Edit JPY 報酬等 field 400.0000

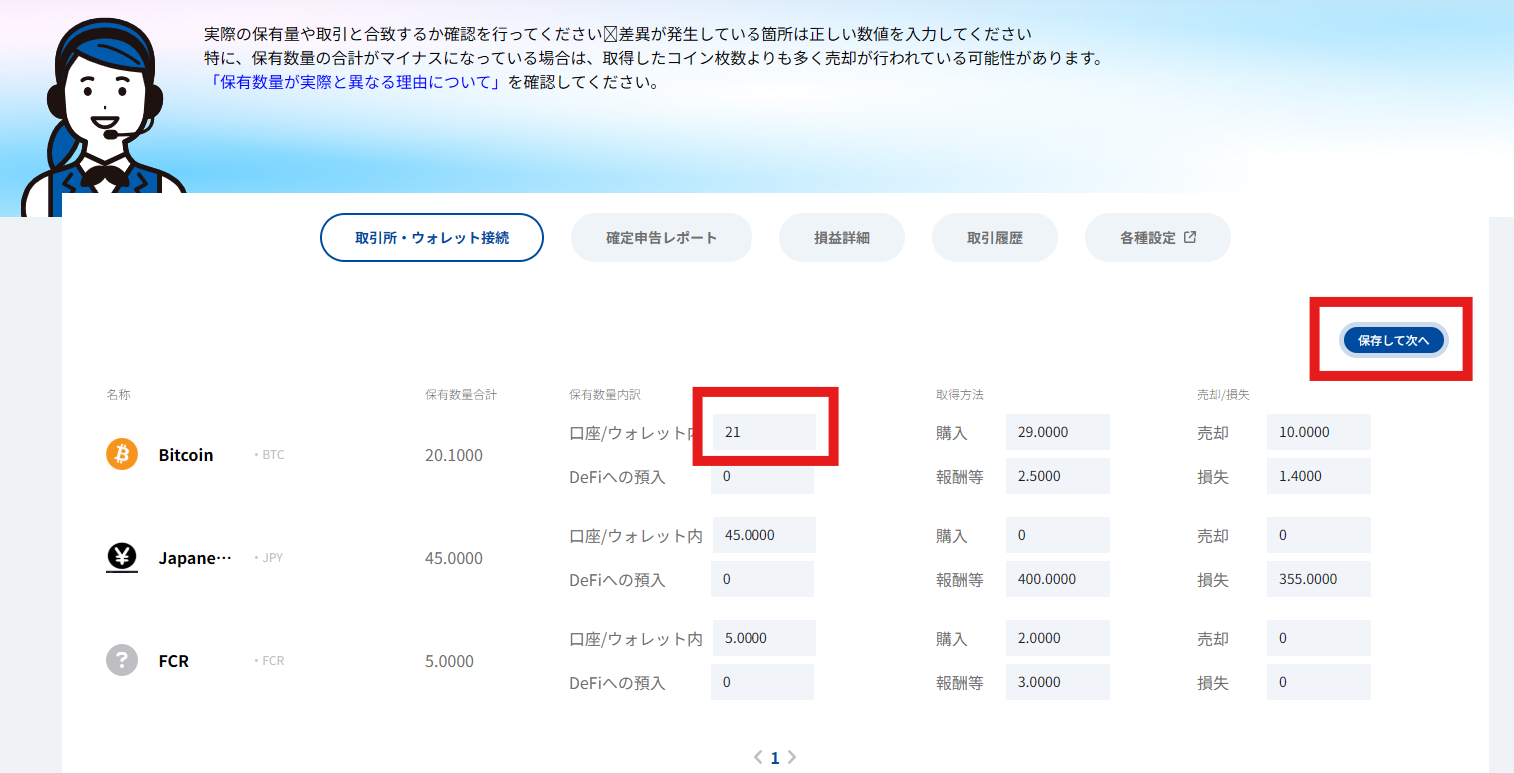coord(1058,579)
